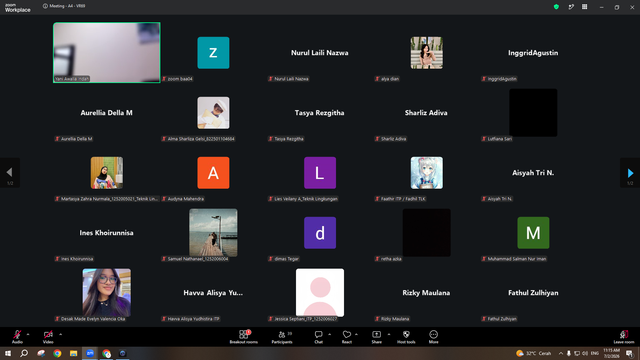Open the Chat panel
Screen dimensions: 640x360
pyautogui.click(x=318, y=337)
